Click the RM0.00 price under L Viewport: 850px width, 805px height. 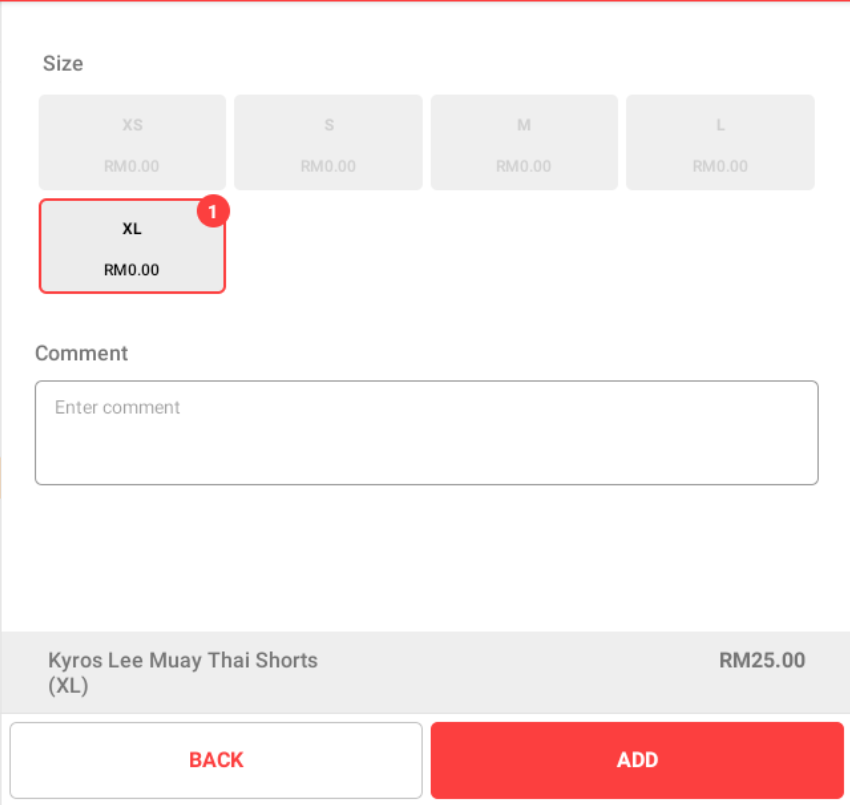pyautogui.click(x=720, y=166)
